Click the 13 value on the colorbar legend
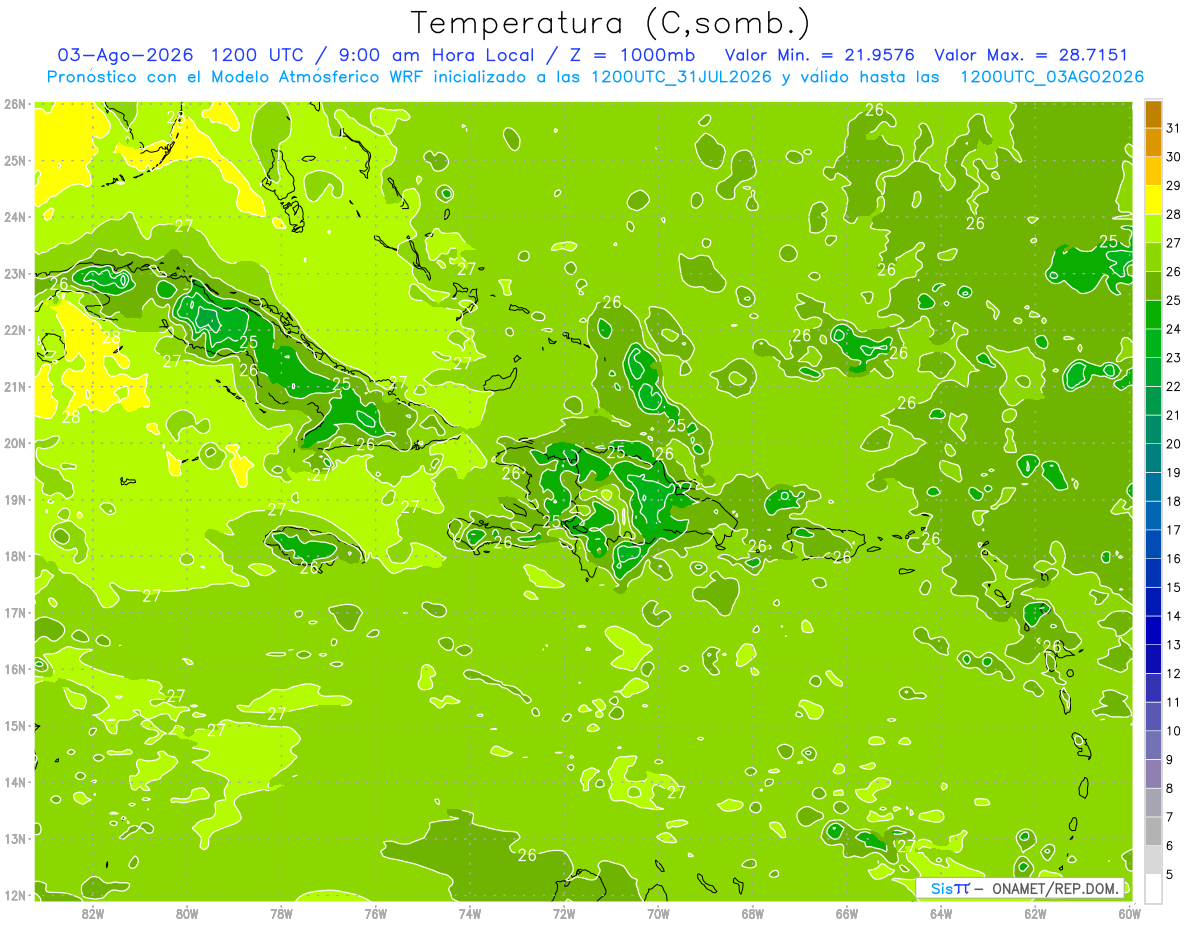Image resolution: width=1200 pixels, height=927 pixels. (x=1174, y=644)
